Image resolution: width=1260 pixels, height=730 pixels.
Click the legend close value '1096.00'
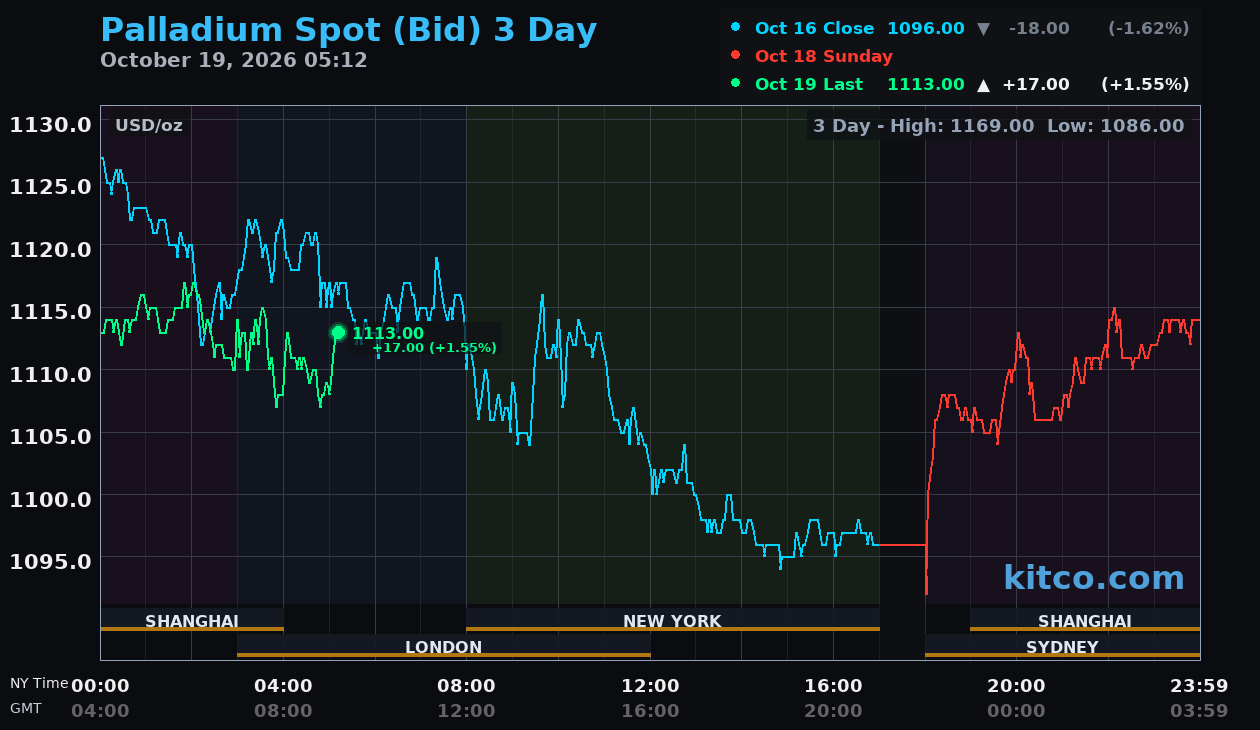click(926, 29)
